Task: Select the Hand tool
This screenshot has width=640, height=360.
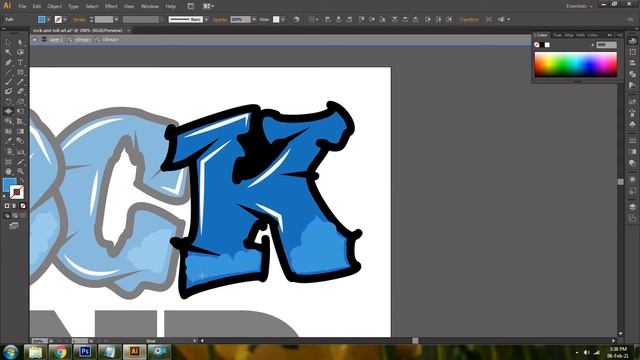Action: pyautogui.click(x=8, y=171)
